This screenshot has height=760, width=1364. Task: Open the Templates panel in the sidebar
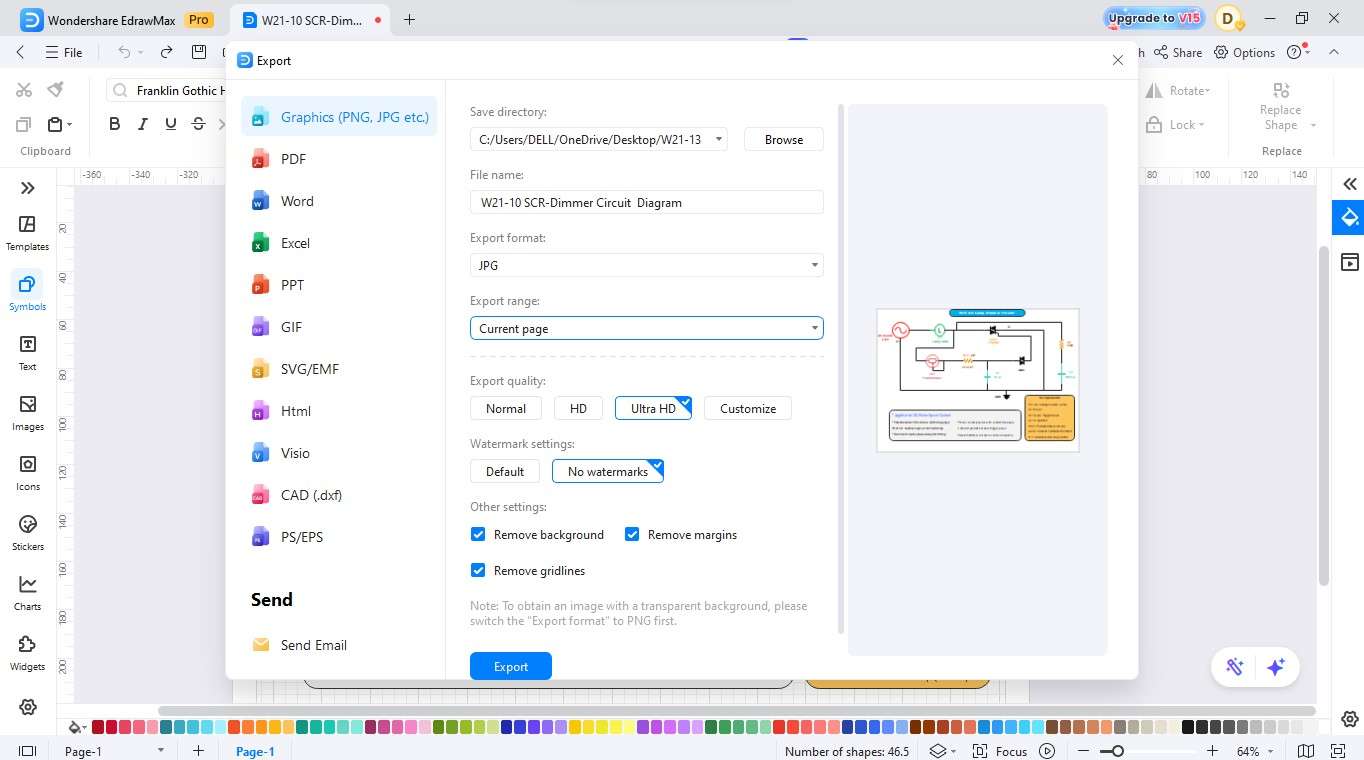27,232
